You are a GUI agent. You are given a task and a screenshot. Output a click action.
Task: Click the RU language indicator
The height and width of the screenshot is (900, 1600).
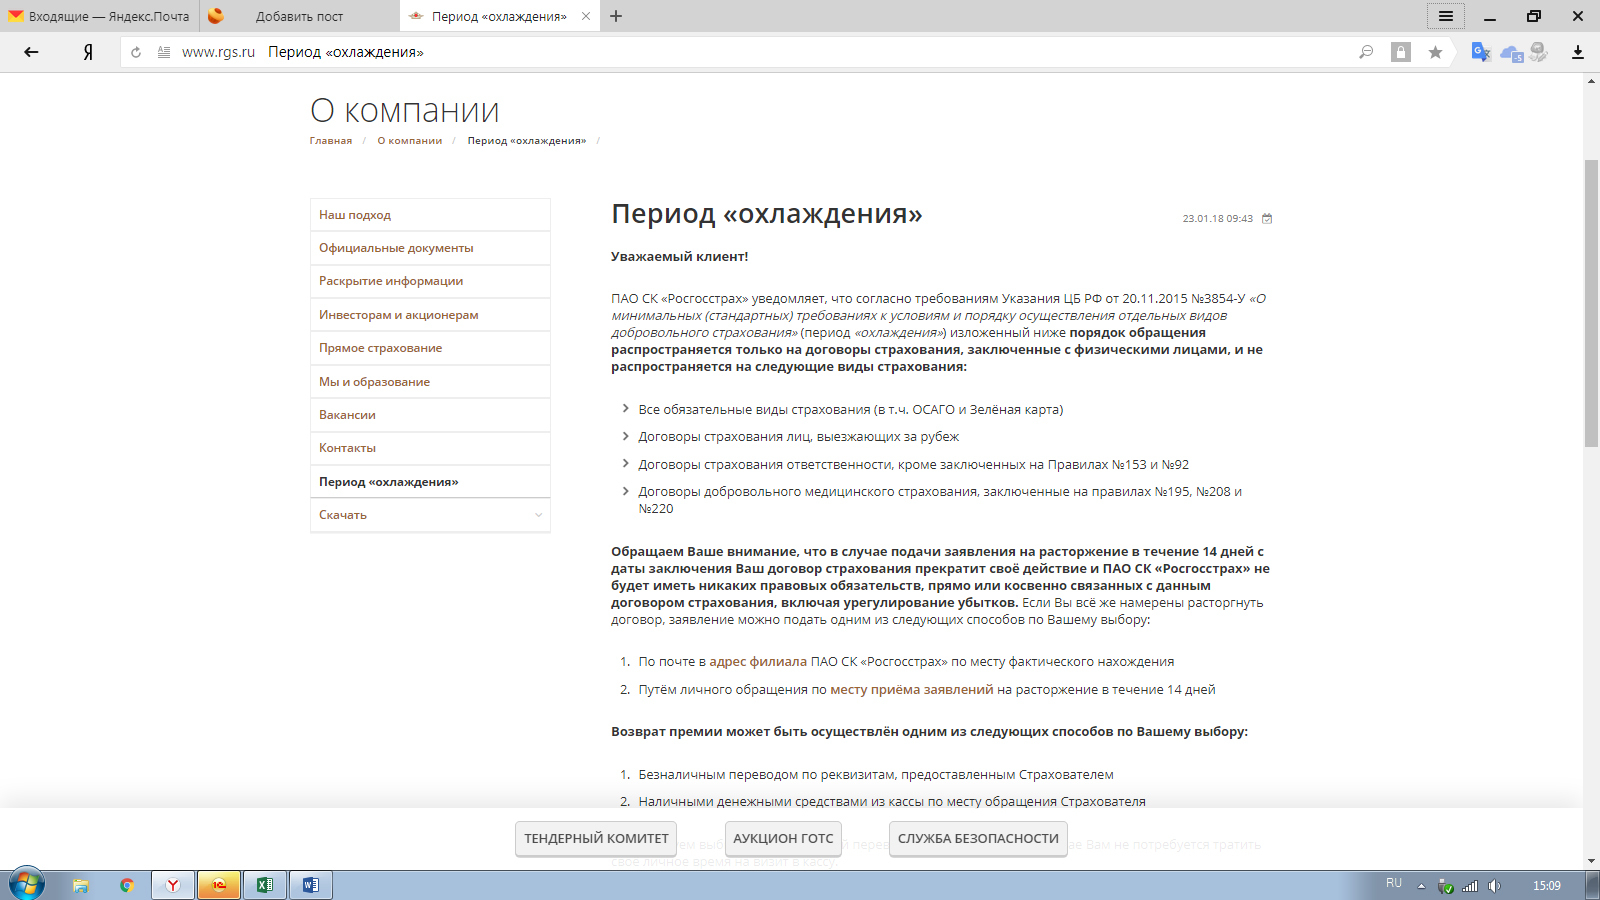[x=1394, y=883]
